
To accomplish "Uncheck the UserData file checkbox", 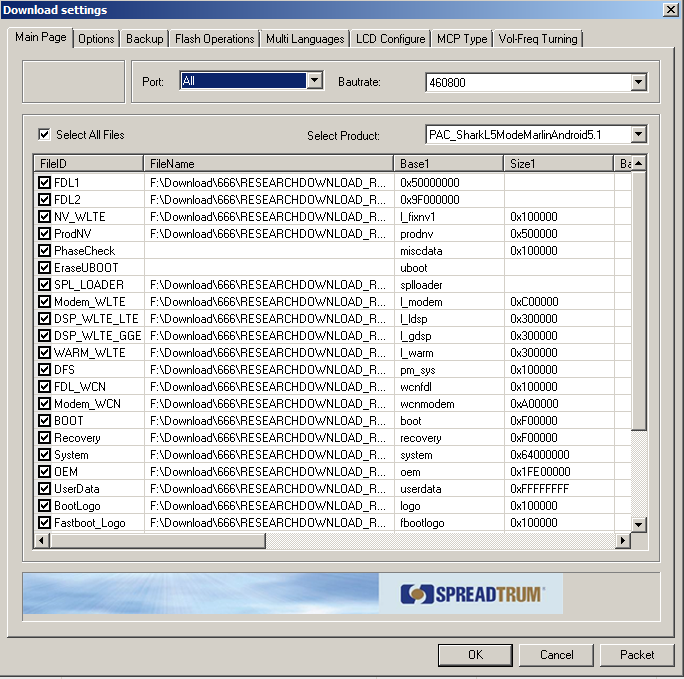I will (x=44, y=489).
